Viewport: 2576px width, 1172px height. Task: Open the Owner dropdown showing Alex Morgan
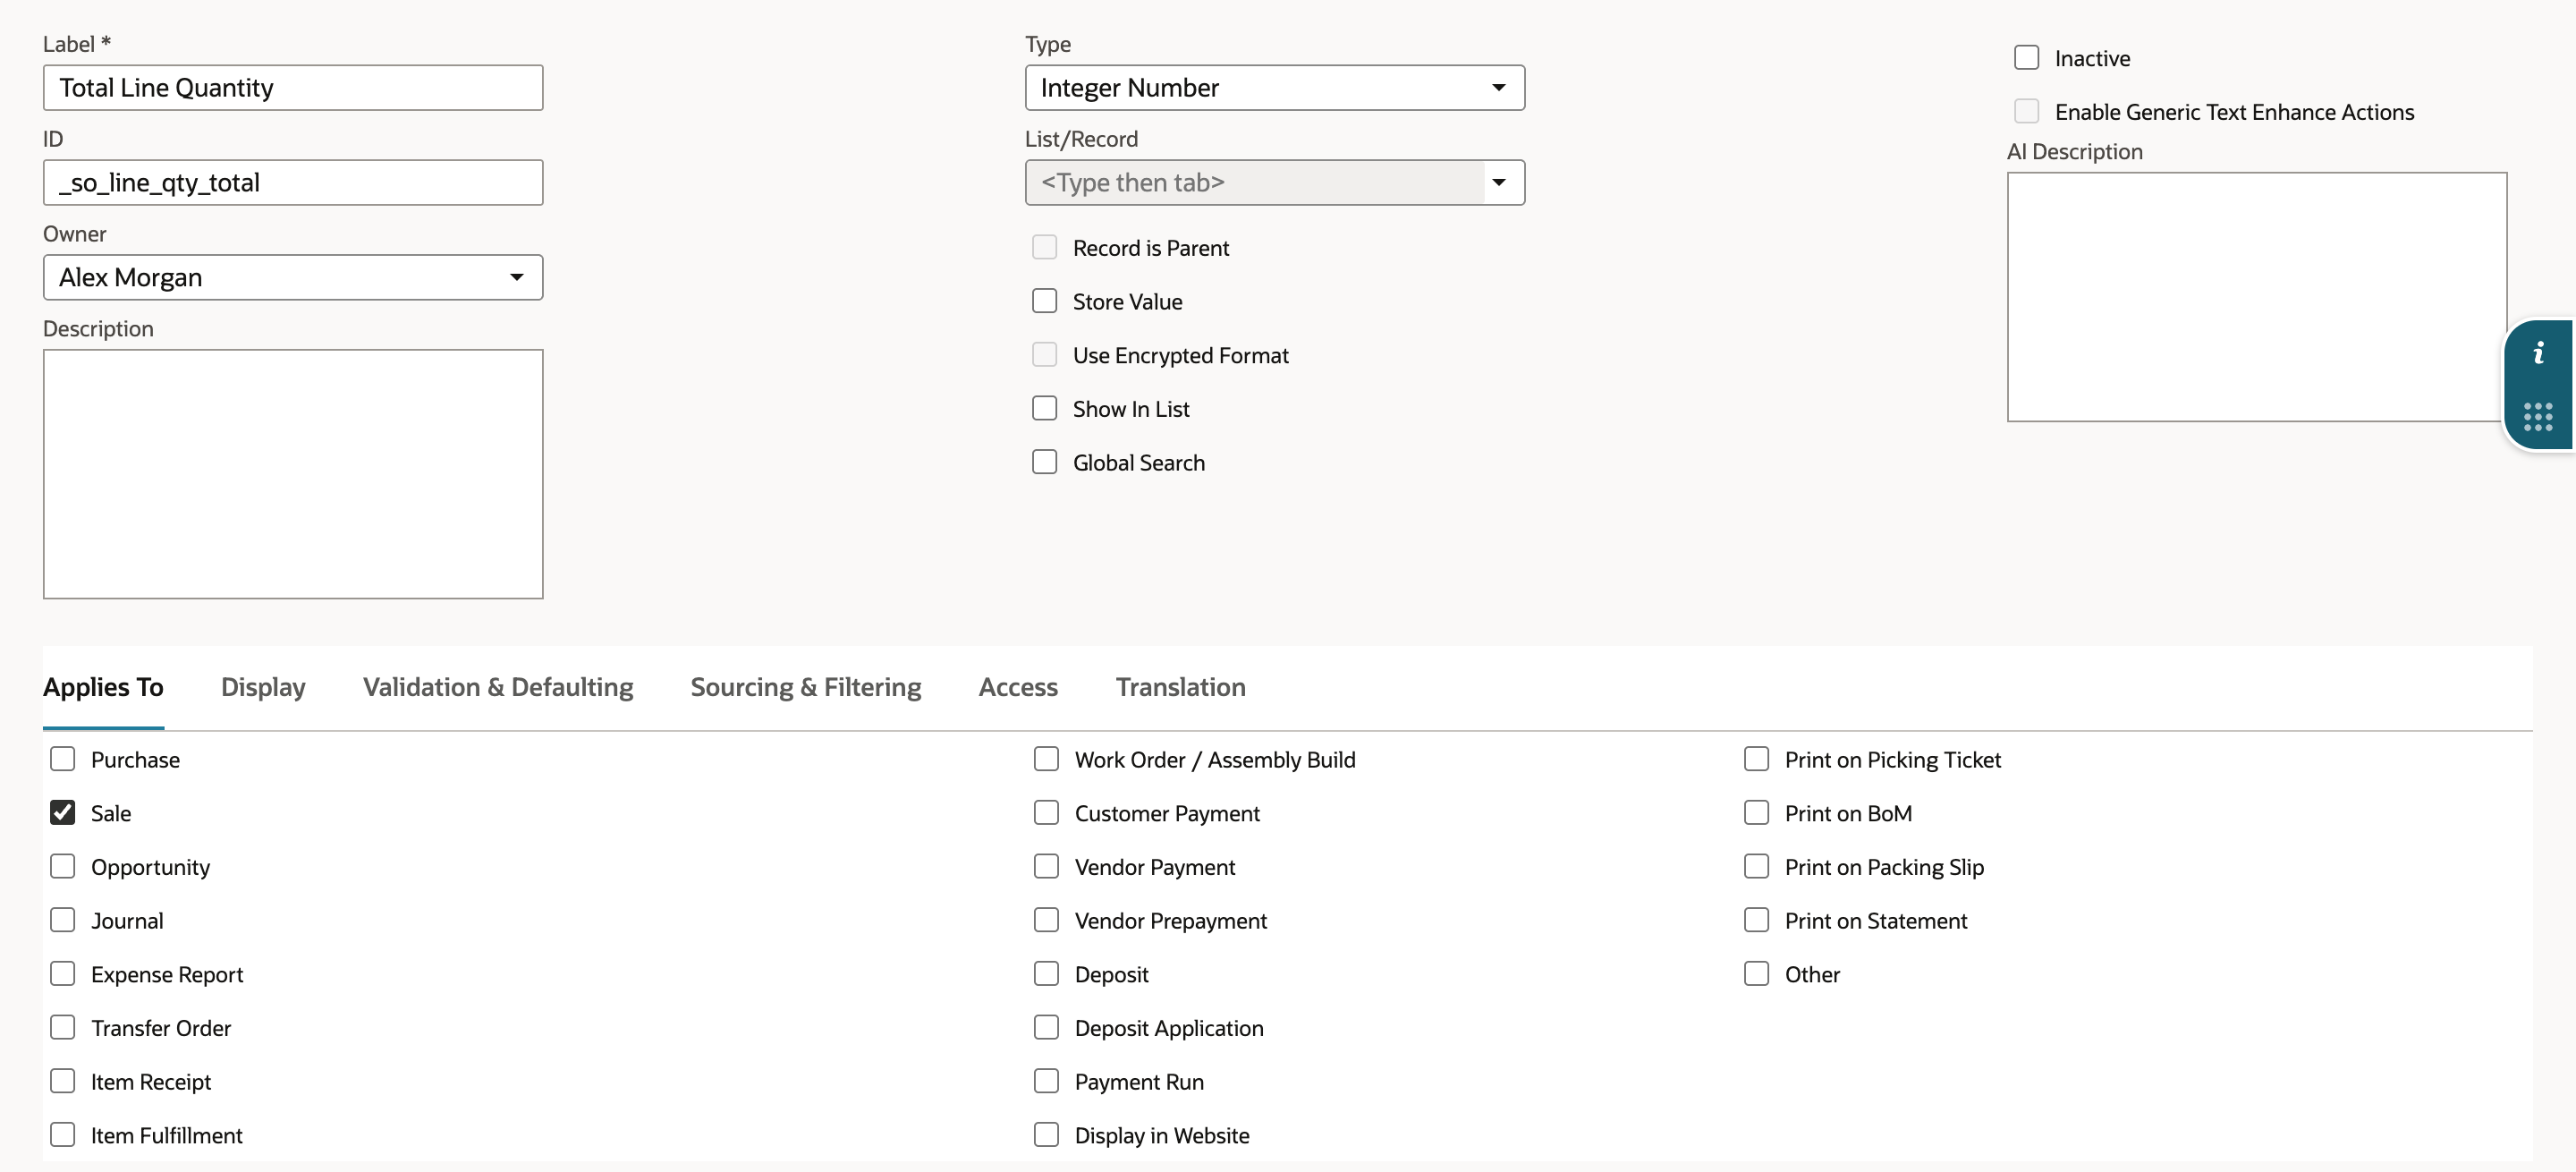coord(293,277)
